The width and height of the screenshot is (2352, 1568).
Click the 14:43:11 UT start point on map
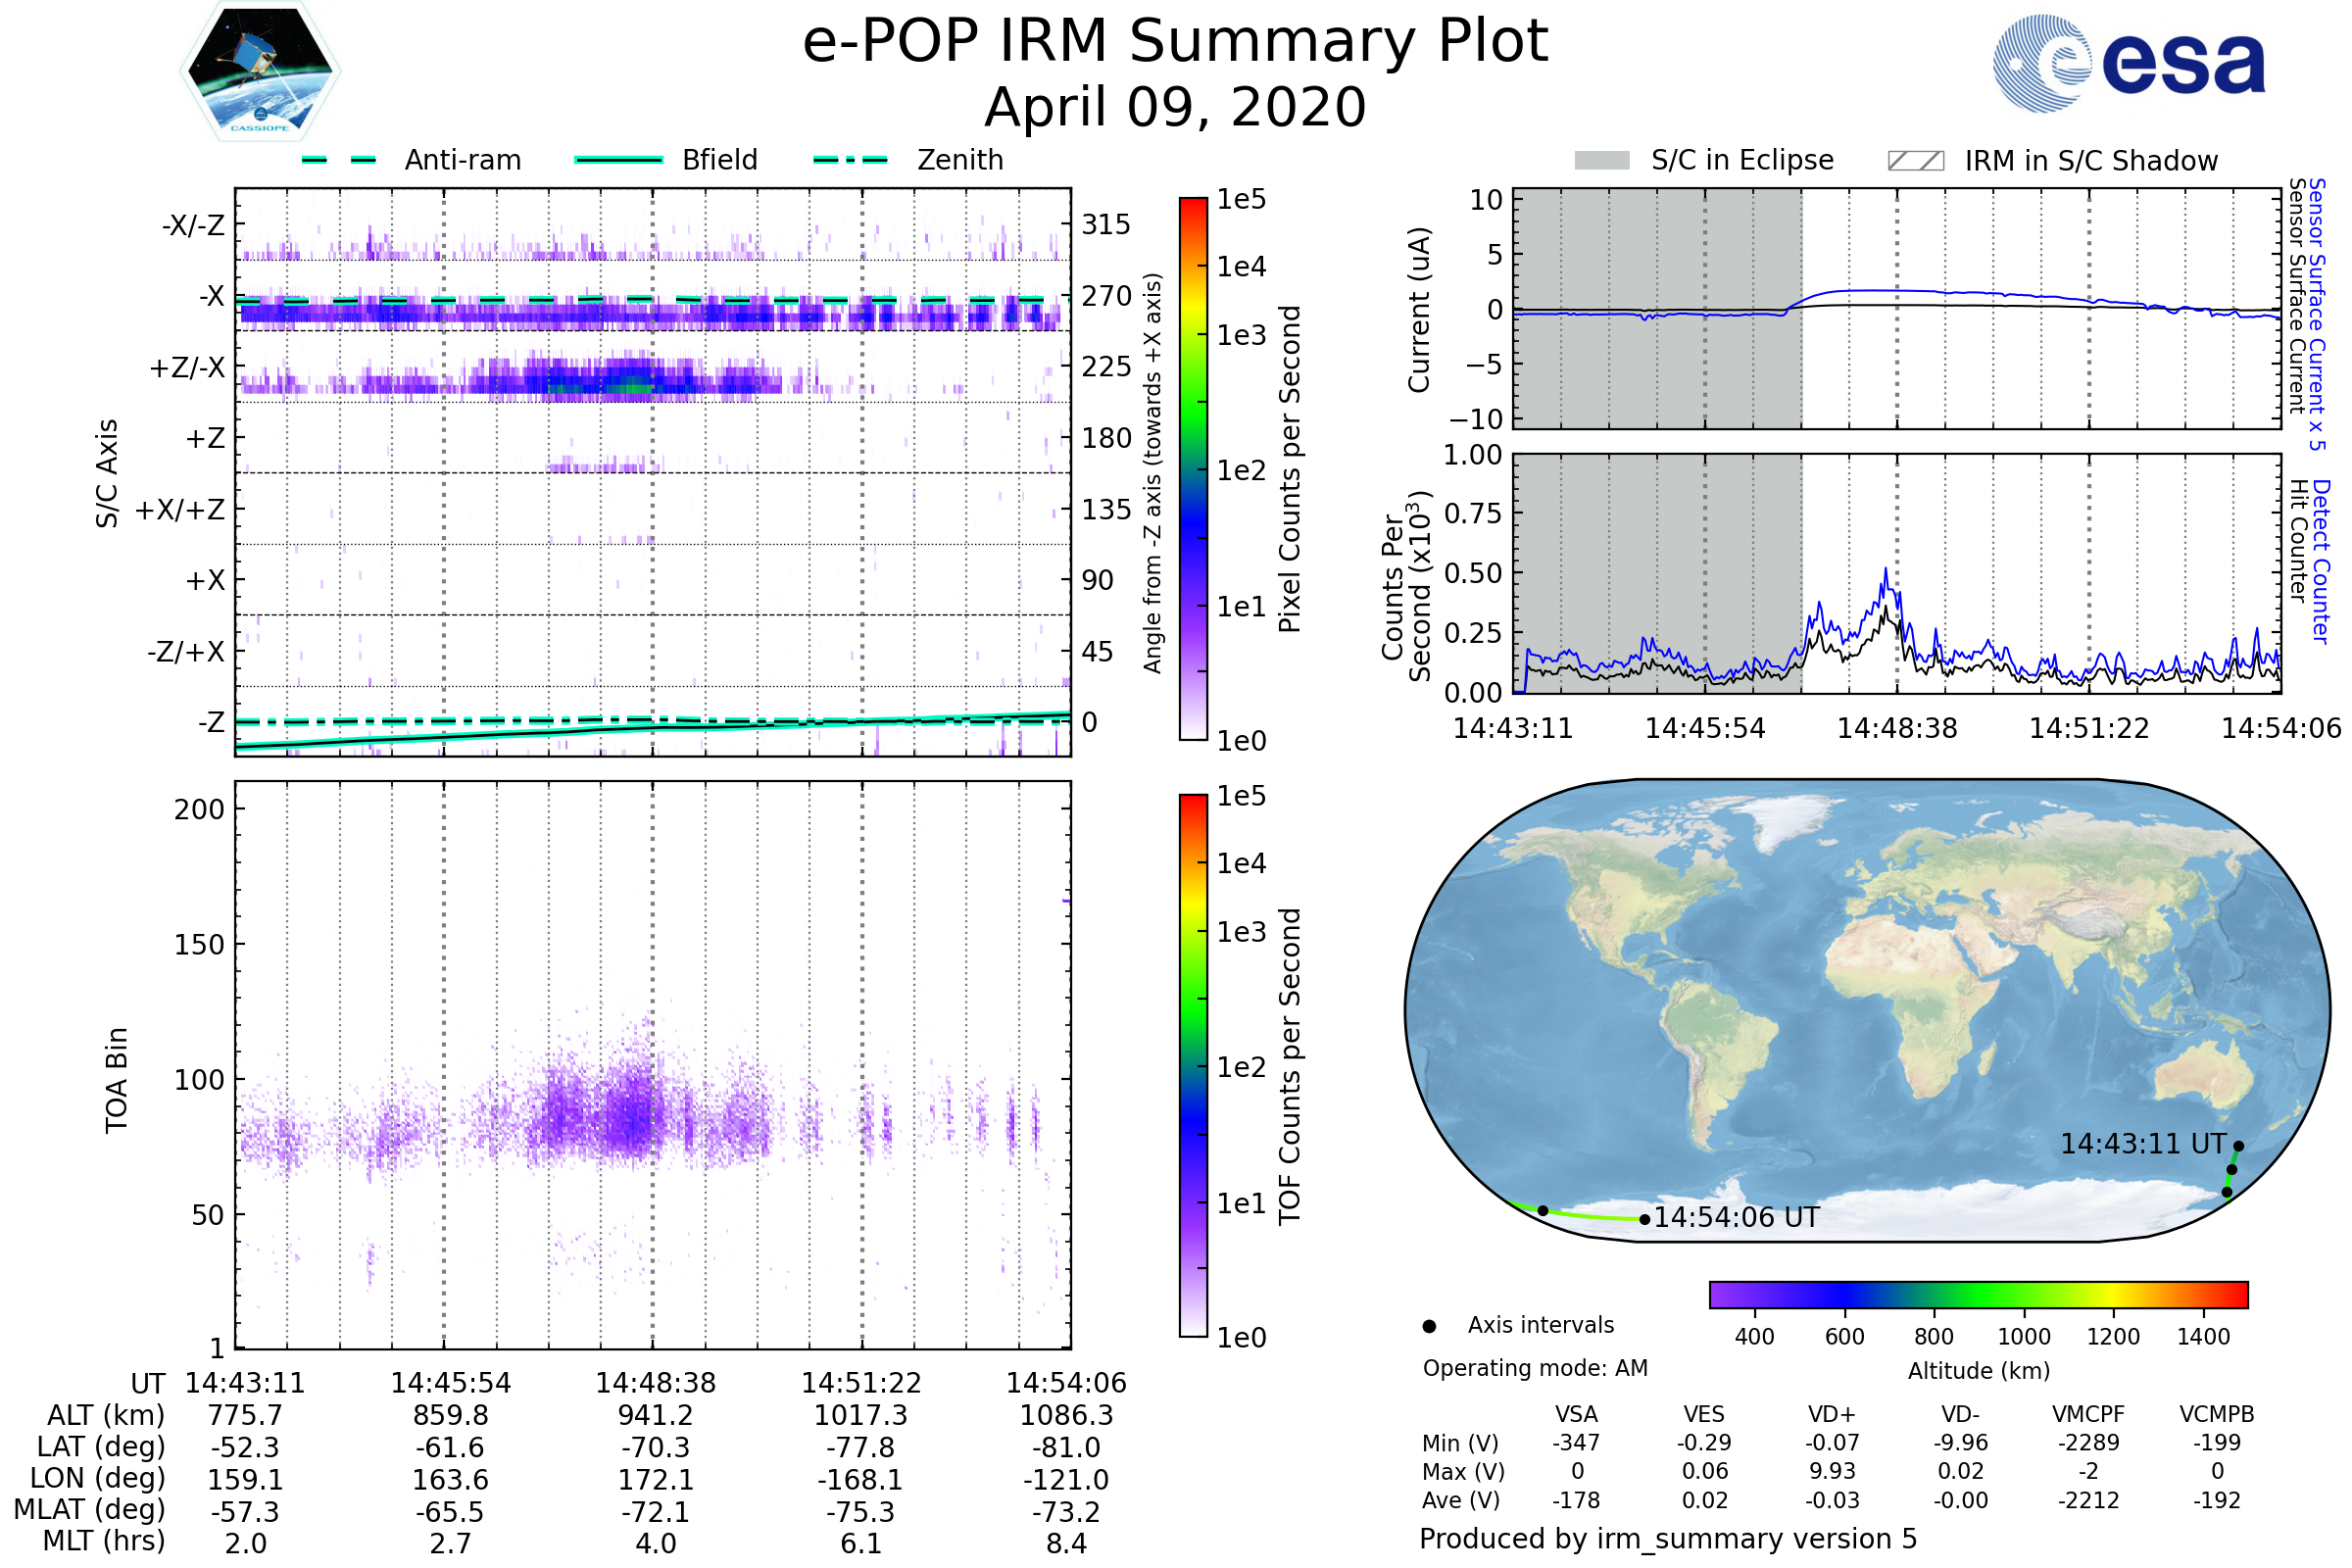click(2239, 1147)
